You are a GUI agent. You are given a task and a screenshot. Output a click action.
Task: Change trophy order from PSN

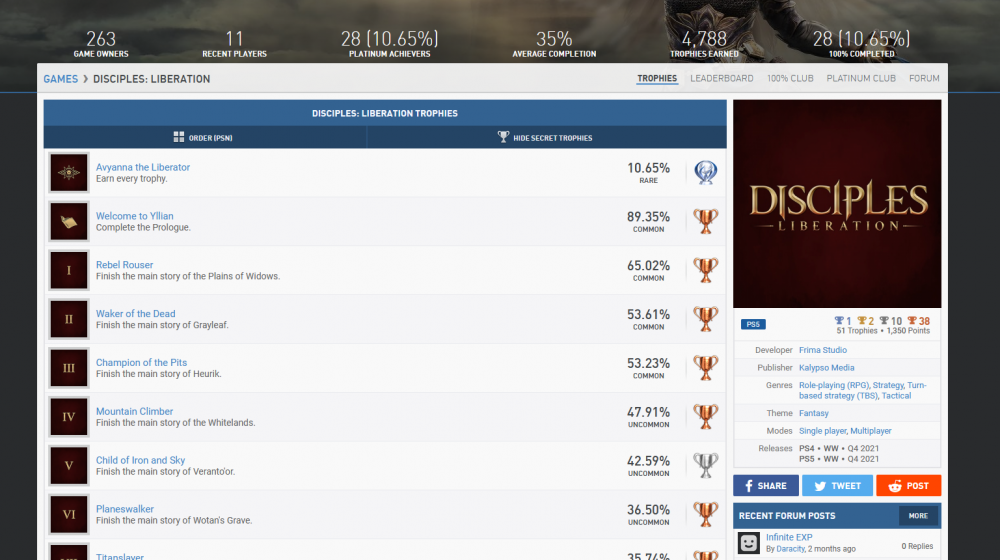(203, 138)
